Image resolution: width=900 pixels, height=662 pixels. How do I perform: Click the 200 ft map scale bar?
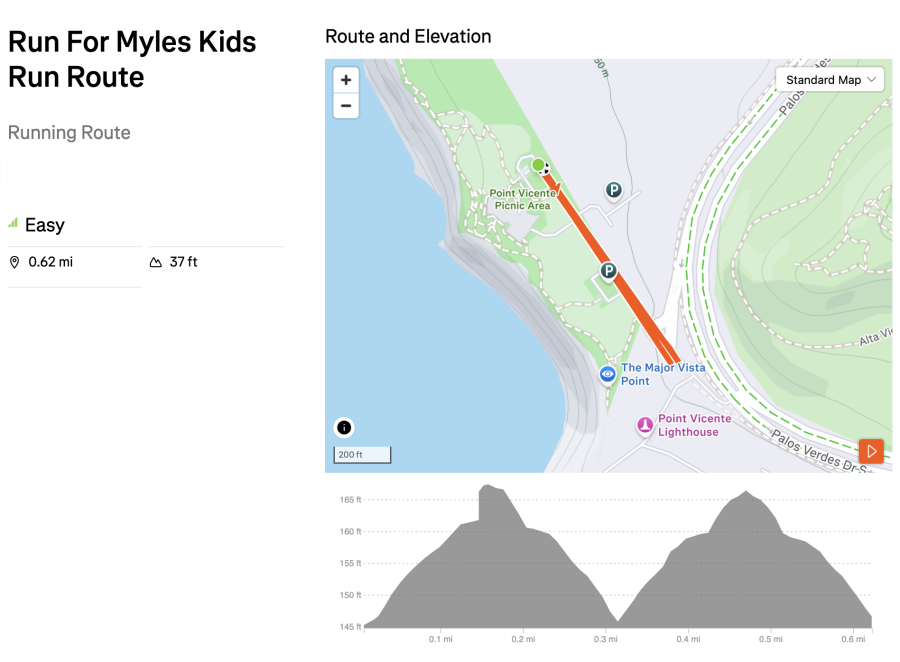coord(361,455)
